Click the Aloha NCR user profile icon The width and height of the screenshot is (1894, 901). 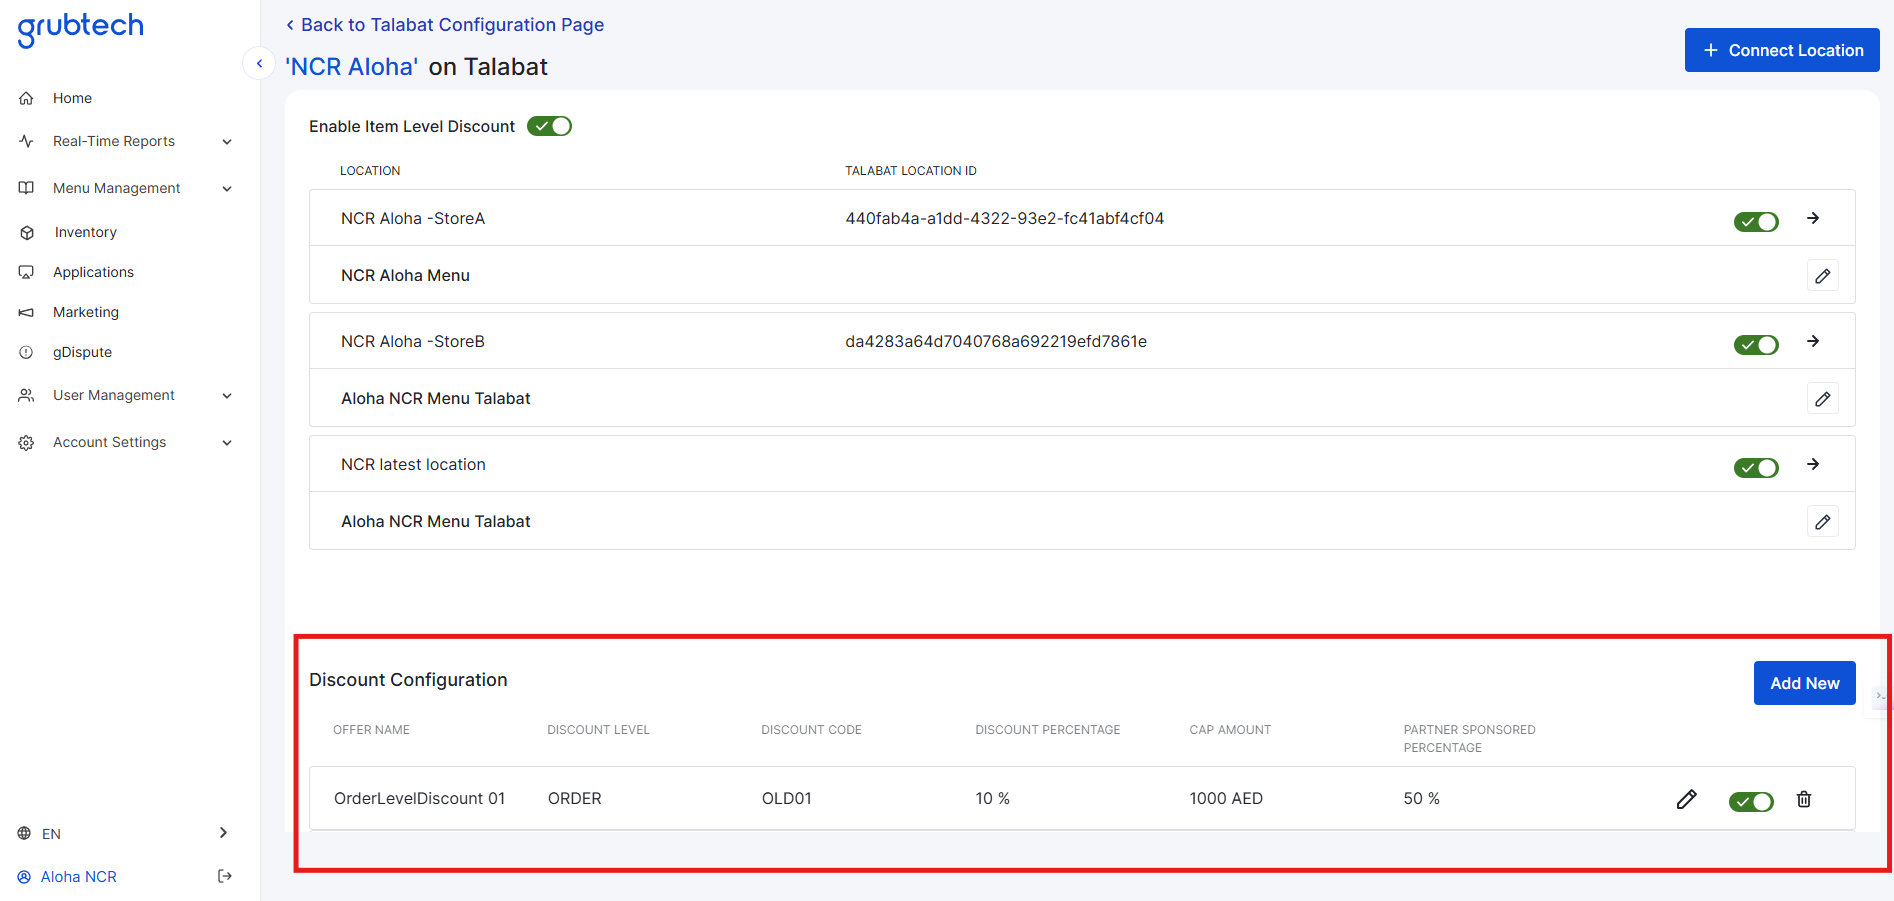tap(24, 877)
